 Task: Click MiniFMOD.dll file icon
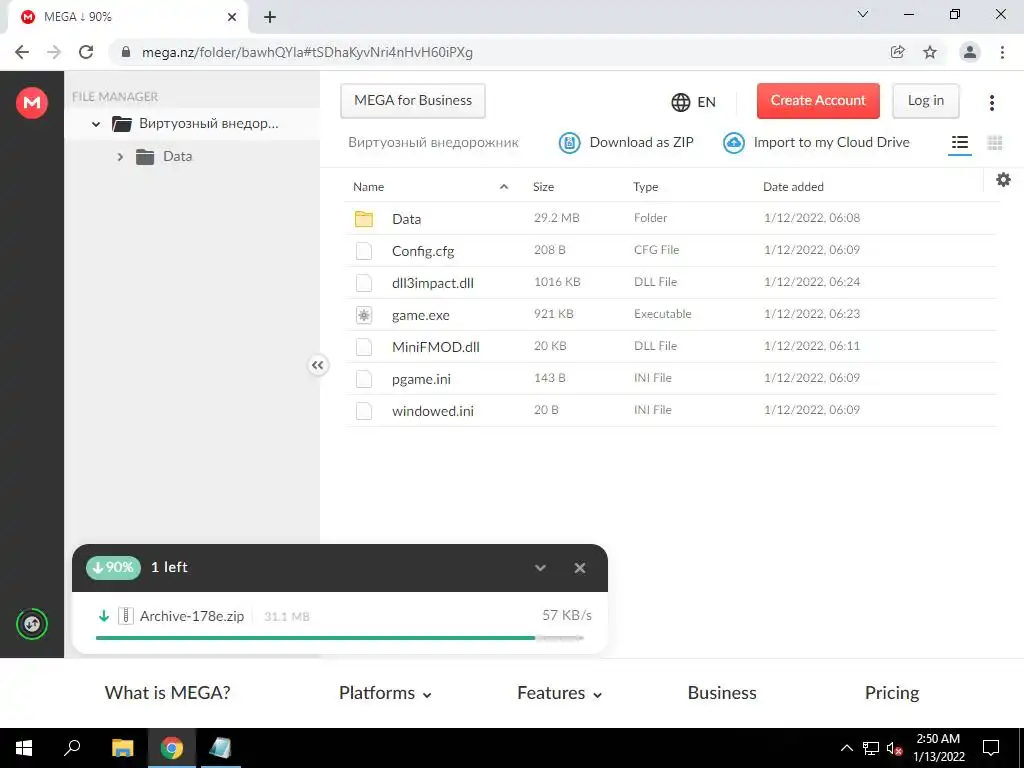point(364,347)
